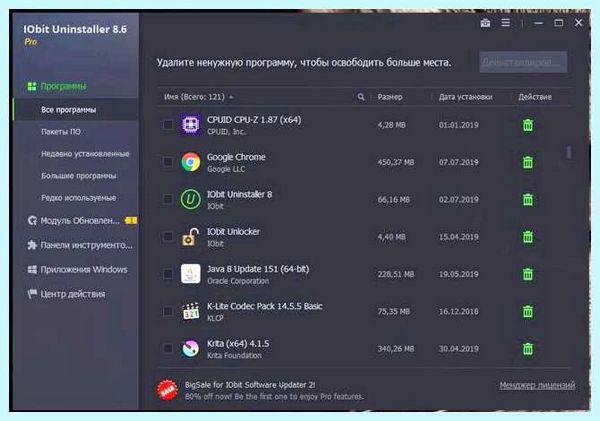Viewport: 600px width, 421px height.
Task: Check the K-Lite Codec Pack checkbox
Action: pos(168,311)
